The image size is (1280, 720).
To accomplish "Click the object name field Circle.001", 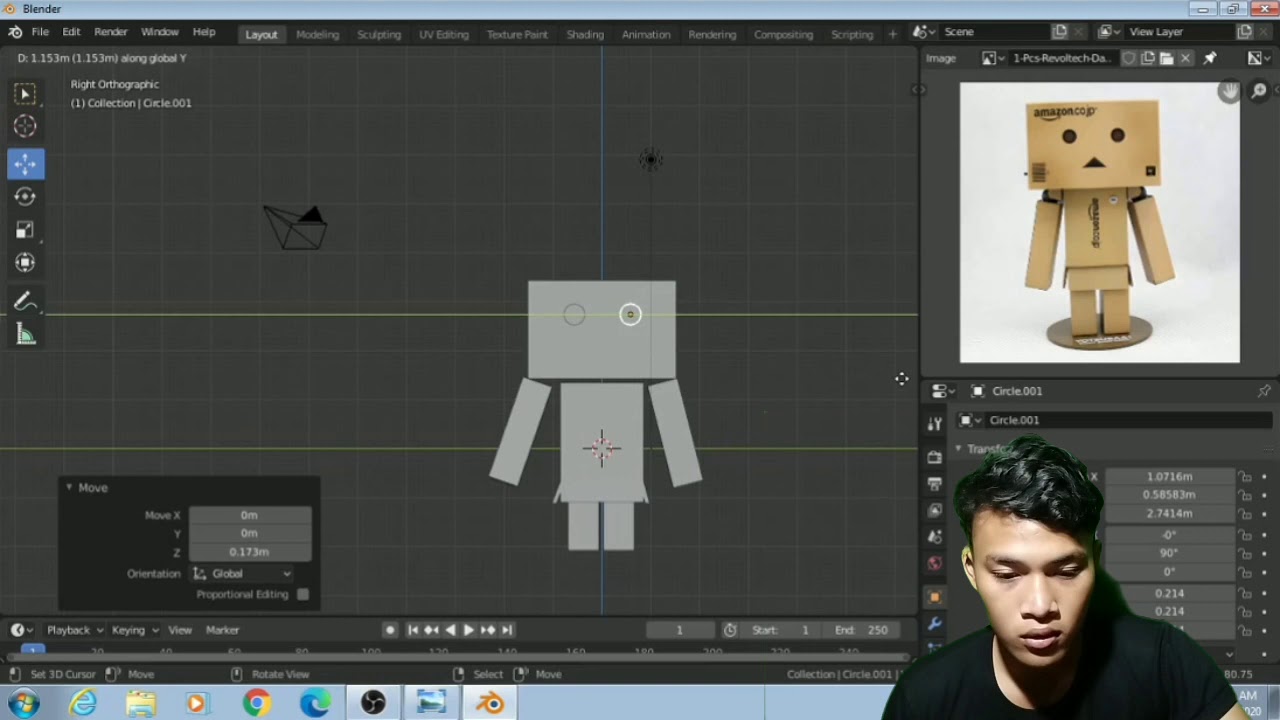I will click(1113, 420).
